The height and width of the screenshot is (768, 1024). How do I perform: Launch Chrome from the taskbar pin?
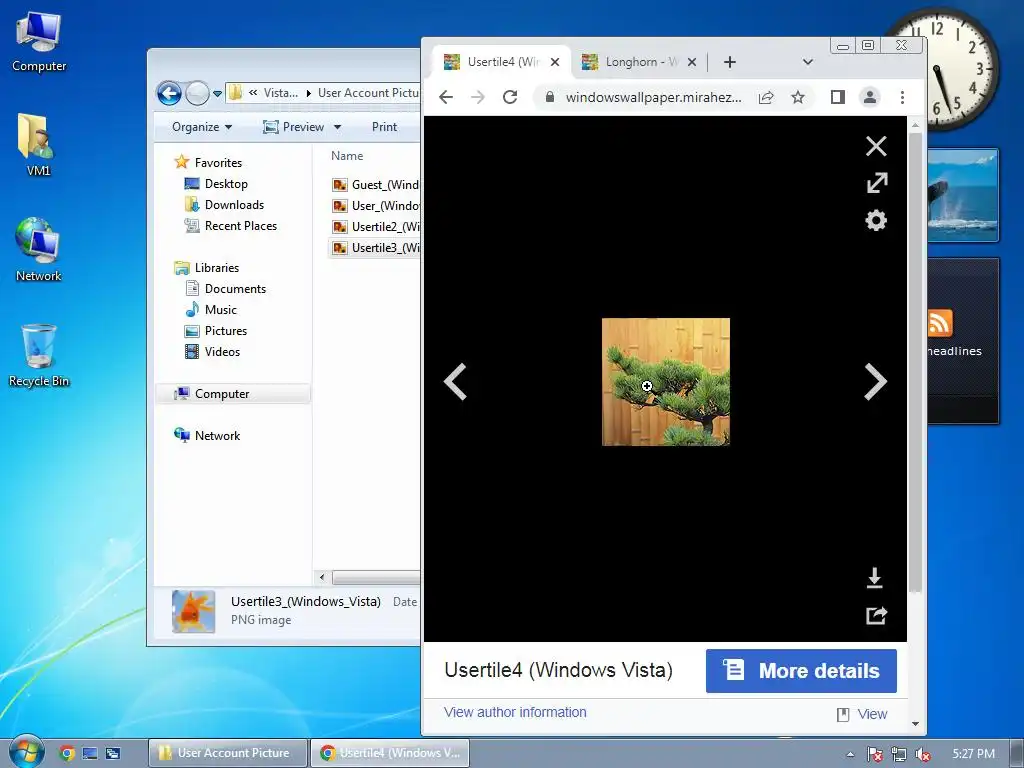pos(67,753)
